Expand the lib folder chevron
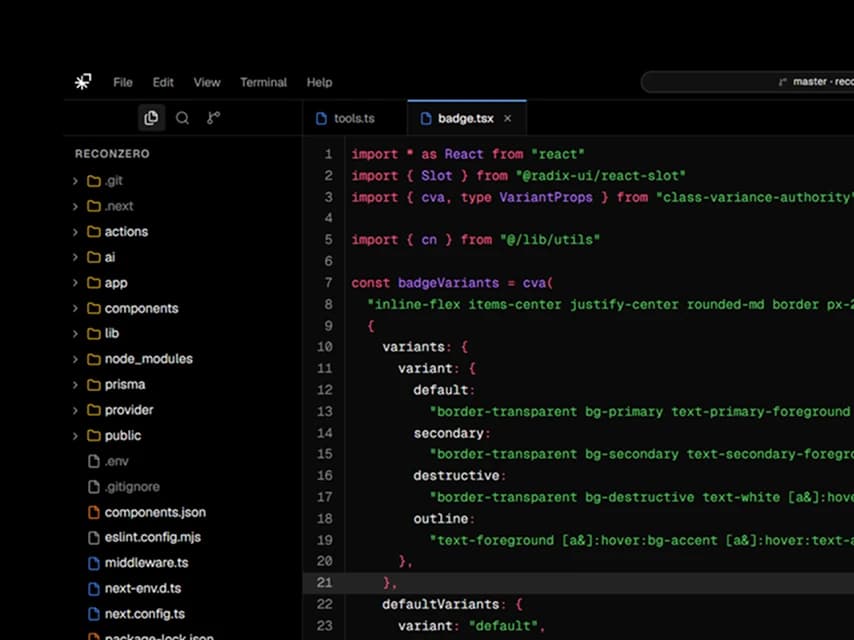The image size is (854, 640). point(75,333)
